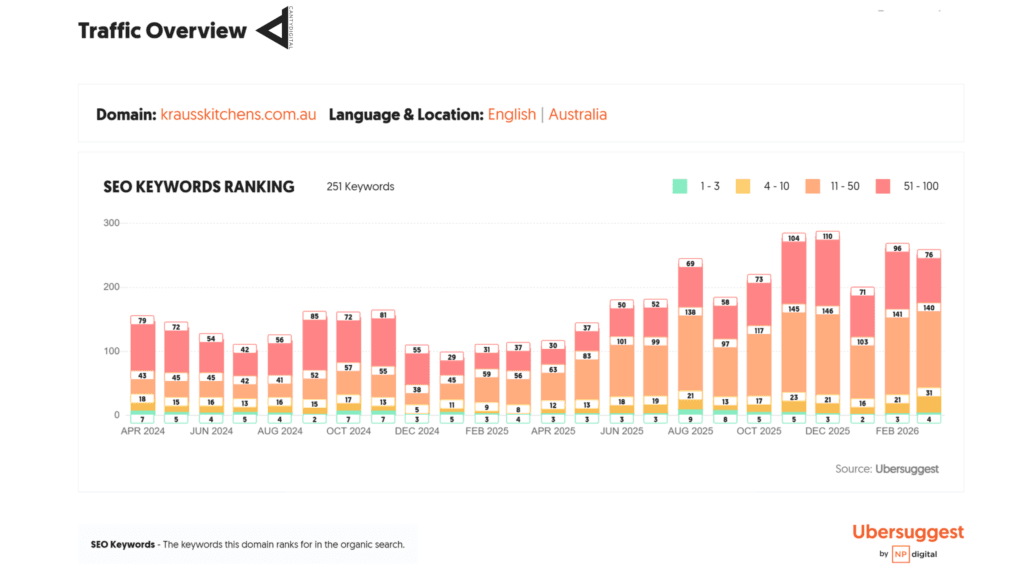Click the 100 y-axis value

pyautogui.click(x=112, y=351)
